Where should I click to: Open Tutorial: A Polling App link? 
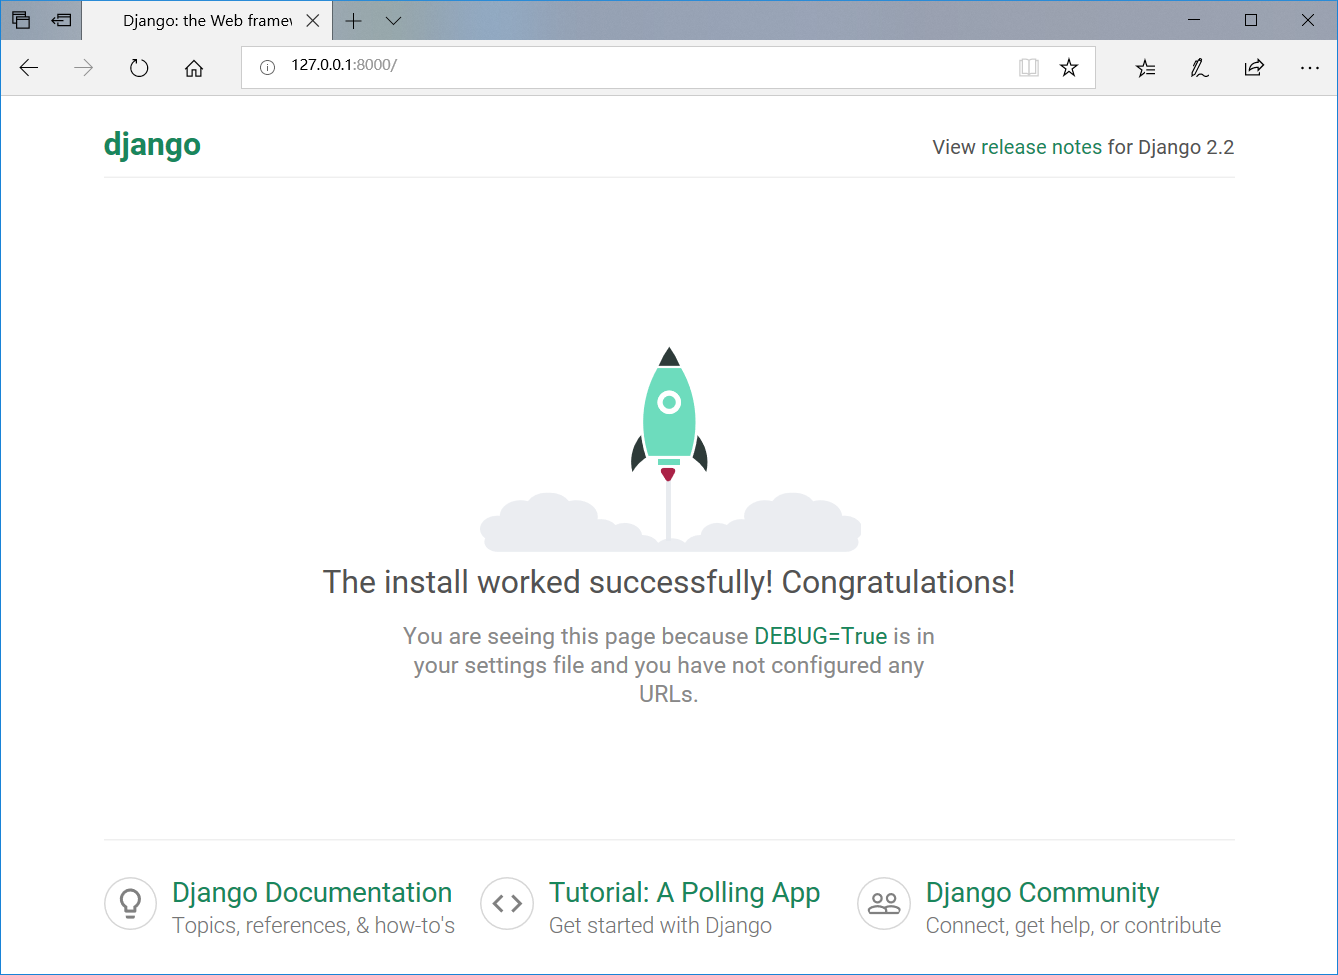(684, 892)
